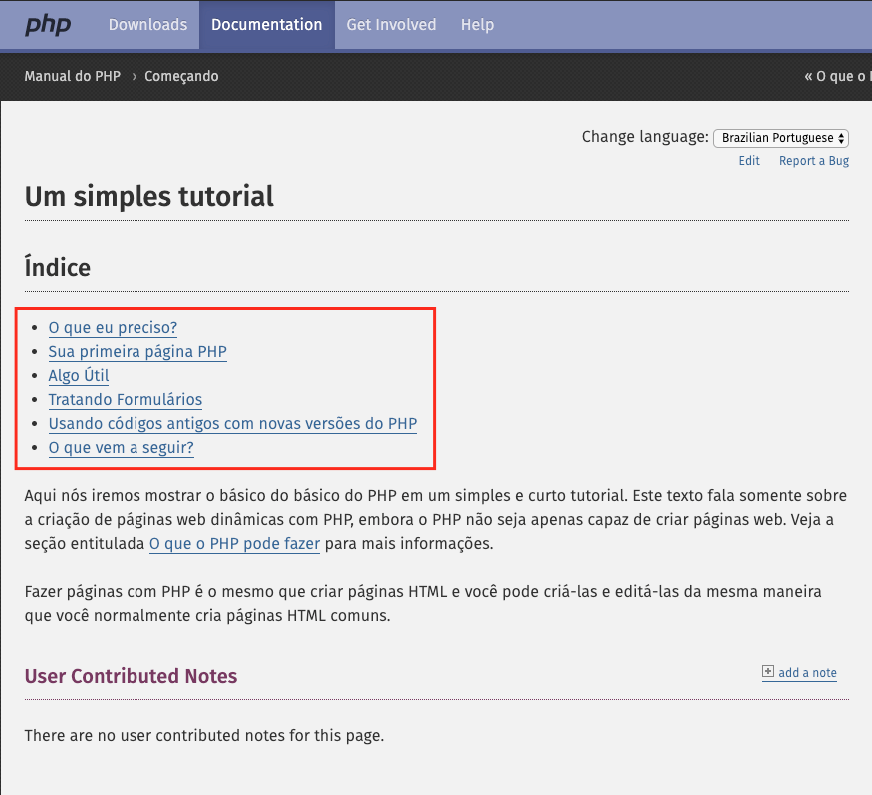This screenshot has height=795, width=872.
Task: Go to Manual do PHP breadcrumb
Action: tap(73, 76)
